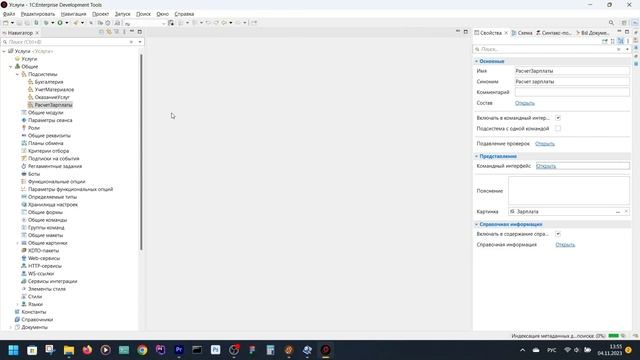Click the Роли node icon

[24, 128]
